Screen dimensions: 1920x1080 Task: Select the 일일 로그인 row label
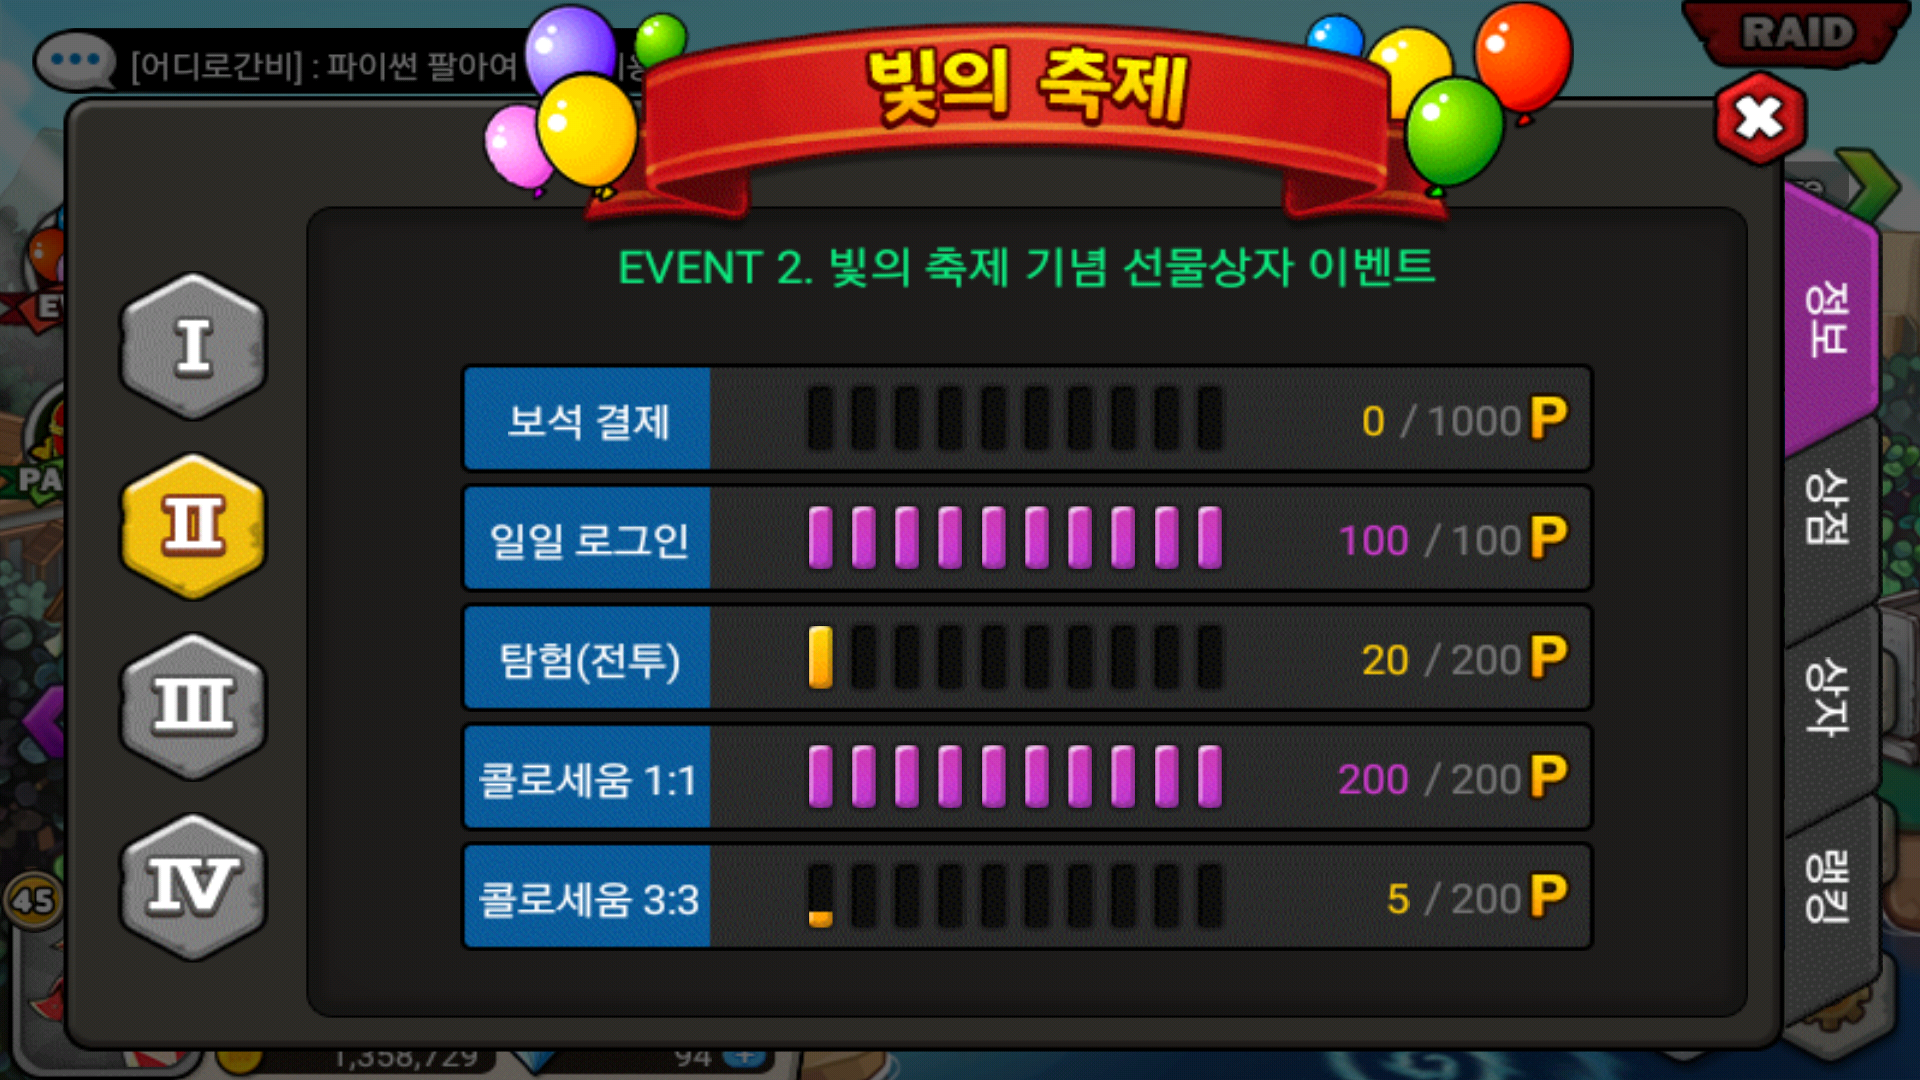[588, 539]
